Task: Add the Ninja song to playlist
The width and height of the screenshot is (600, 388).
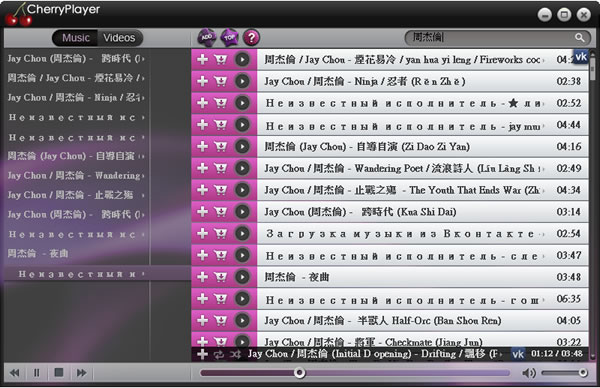Action: click(202, 81)
